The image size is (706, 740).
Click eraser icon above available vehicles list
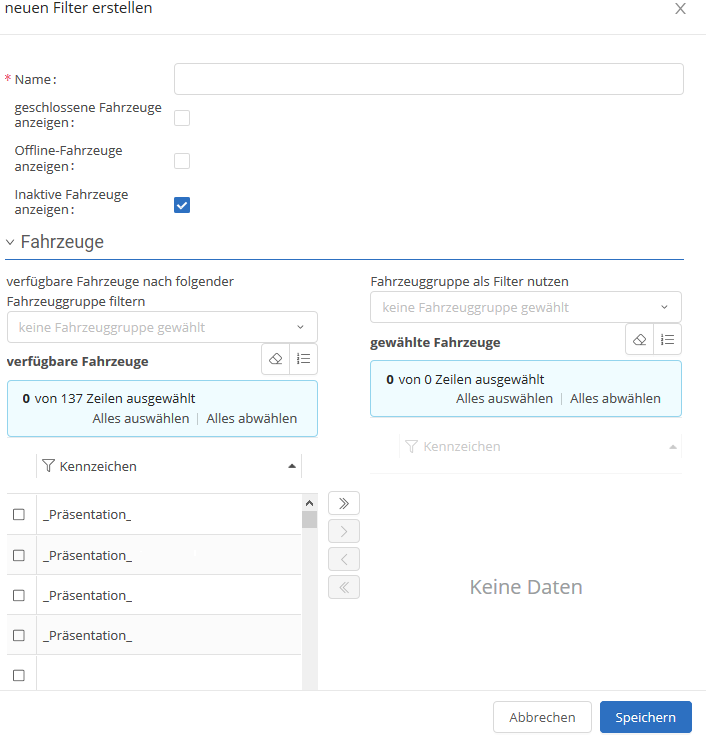pyautogui.click(x=276, y=359)
